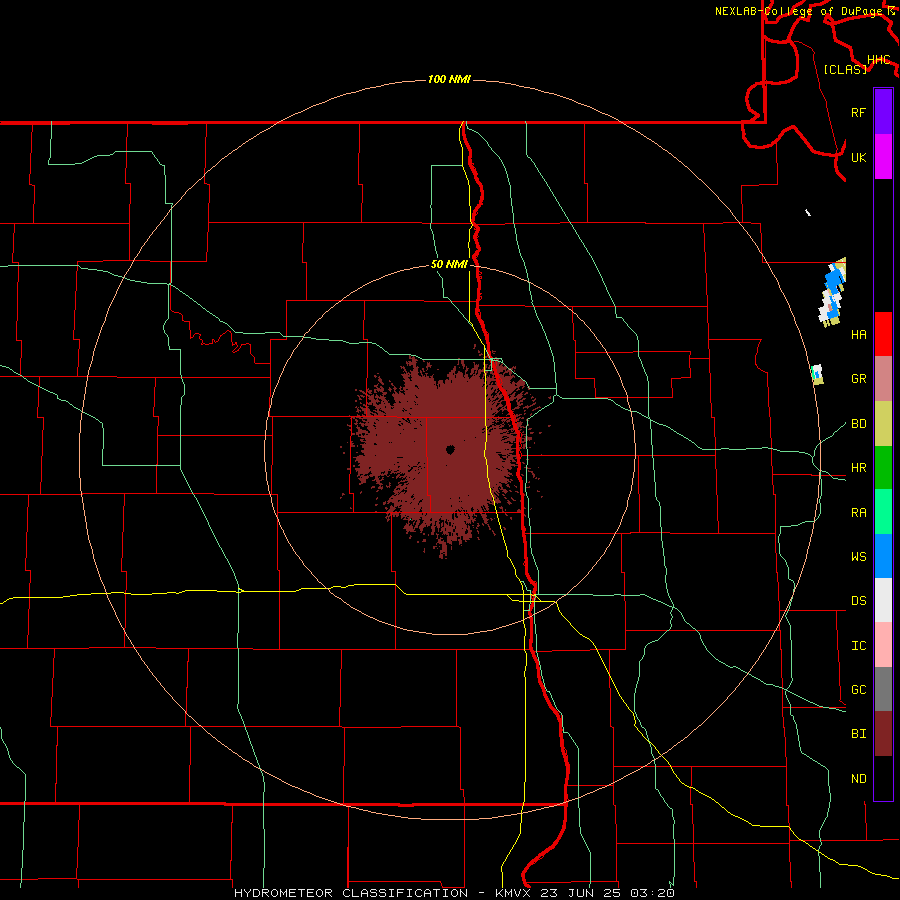Click the RA light-green legend swatch
The image size is (900, 900).
tap(883, 512)
